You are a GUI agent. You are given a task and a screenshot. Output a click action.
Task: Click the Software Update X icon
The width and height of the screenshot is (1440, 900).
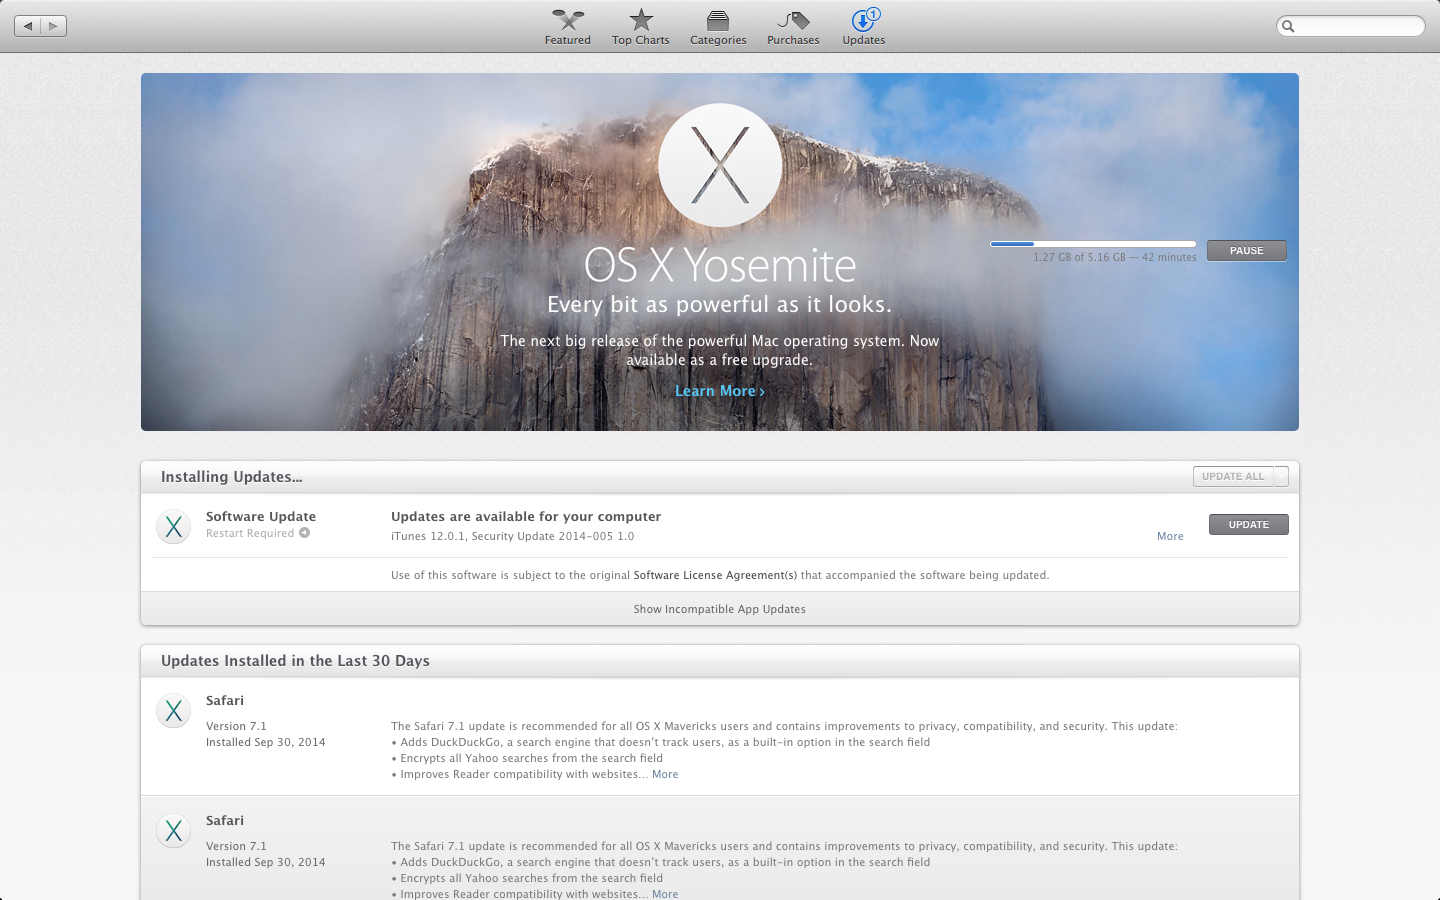pos(174,526)
